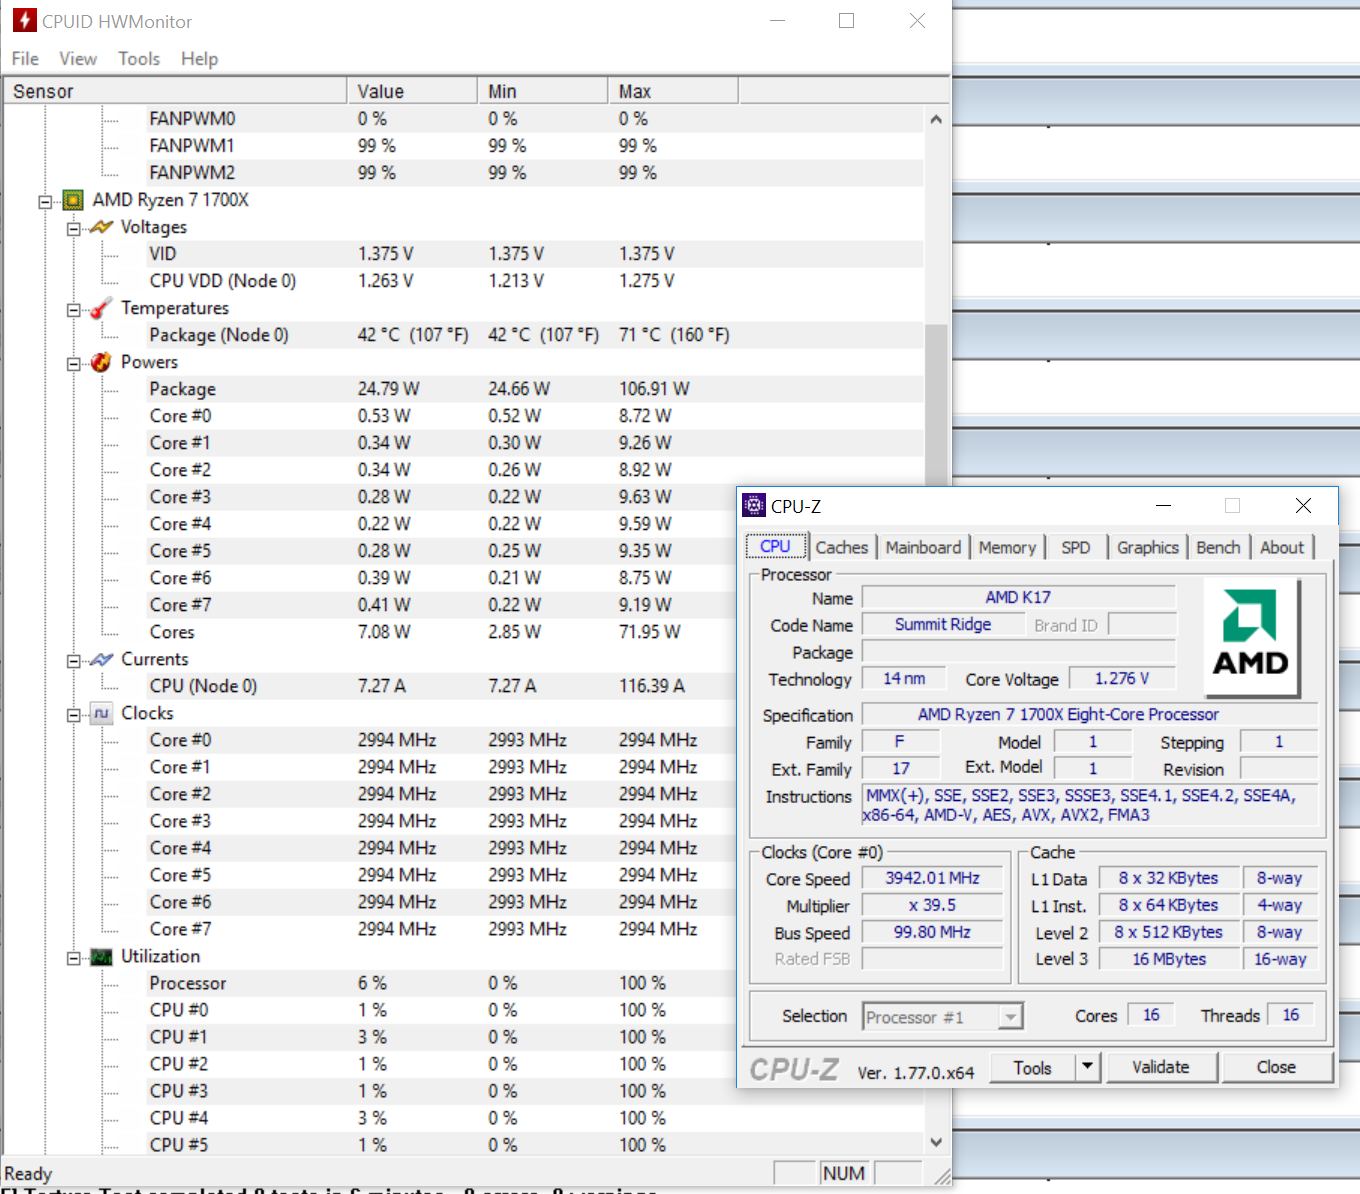The height and width of the screenshot is (1194, 1360).
Task: Click the scroll down arrow in HWMonitor
Action: coord(936,1142)
